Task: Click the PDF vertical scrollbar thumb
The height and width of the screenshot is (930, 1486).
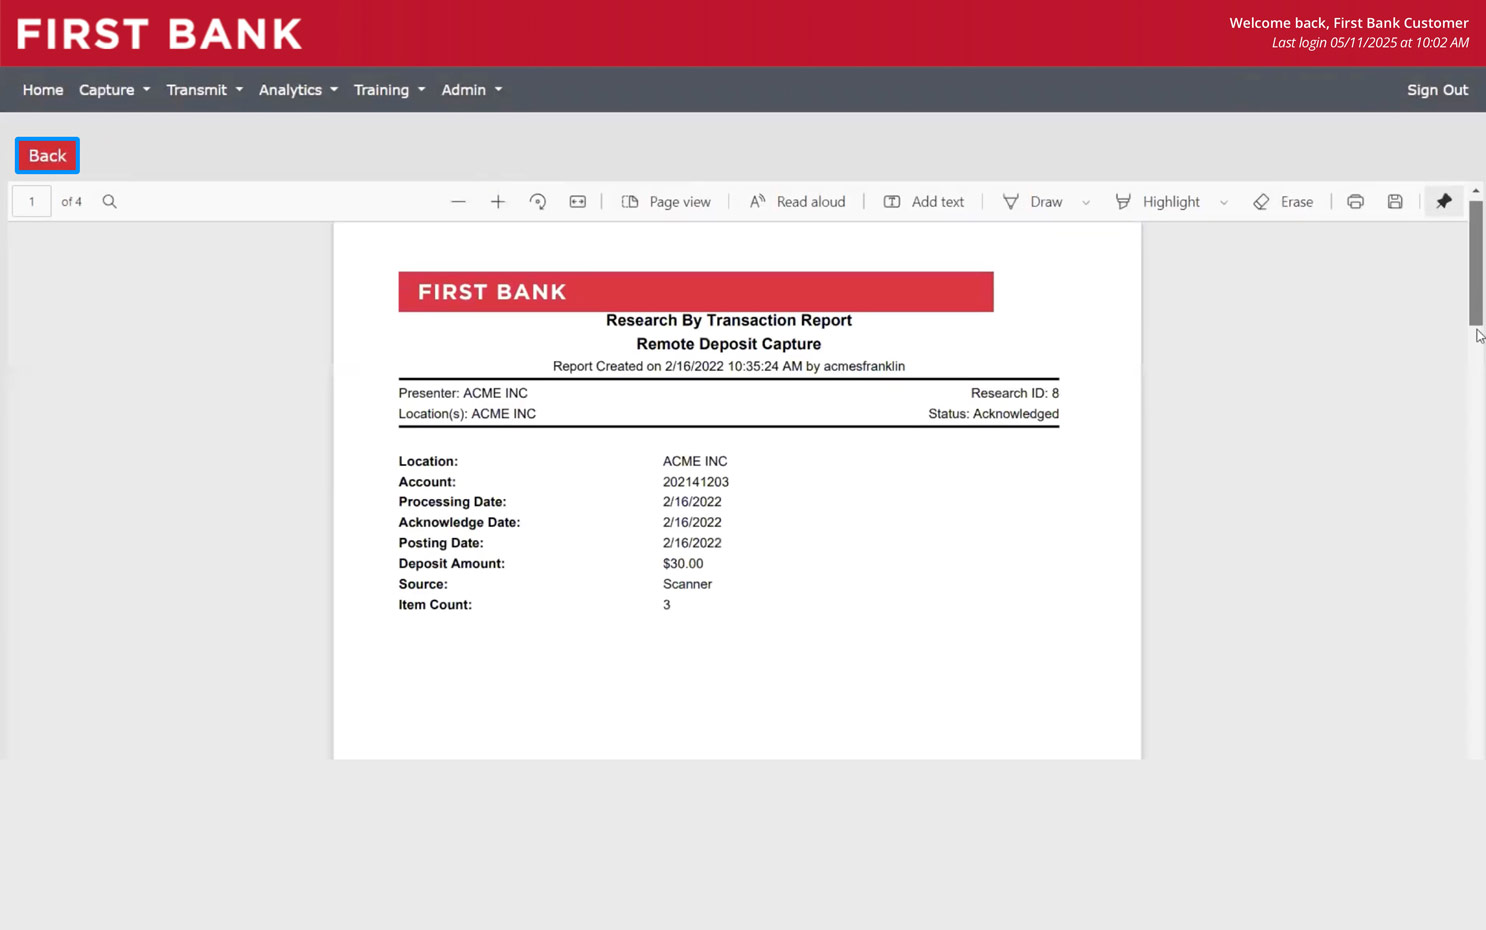Action: click(x=1476, y=262)
